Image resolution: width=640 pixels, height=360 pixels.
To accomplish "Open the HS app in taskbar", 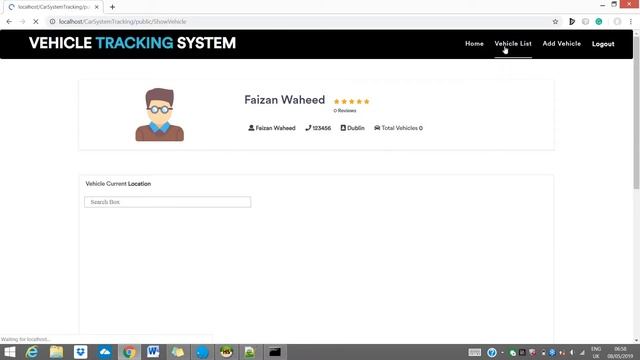I will [x=226, y=352].
